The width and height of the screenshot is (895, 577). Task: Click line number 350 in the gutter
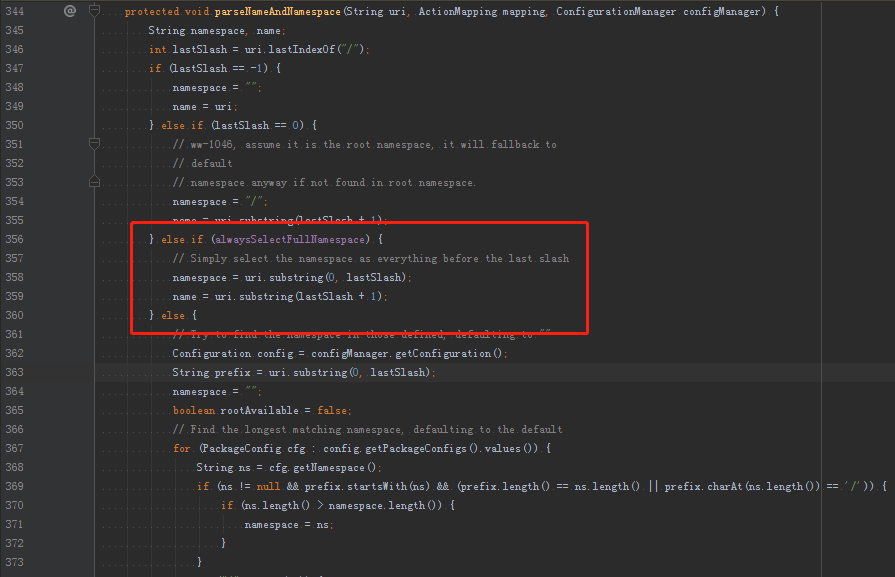(14, 125)
